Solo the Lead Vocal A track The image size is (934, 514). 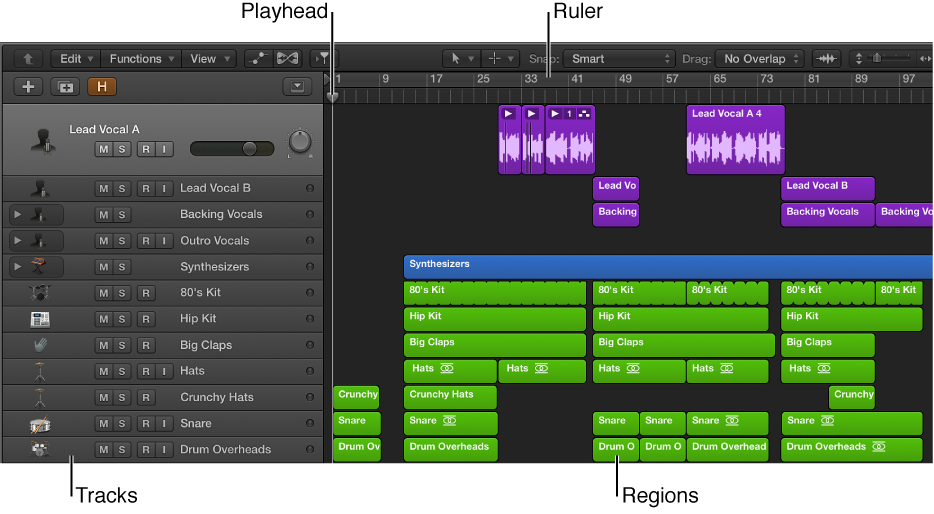(122, 149)
